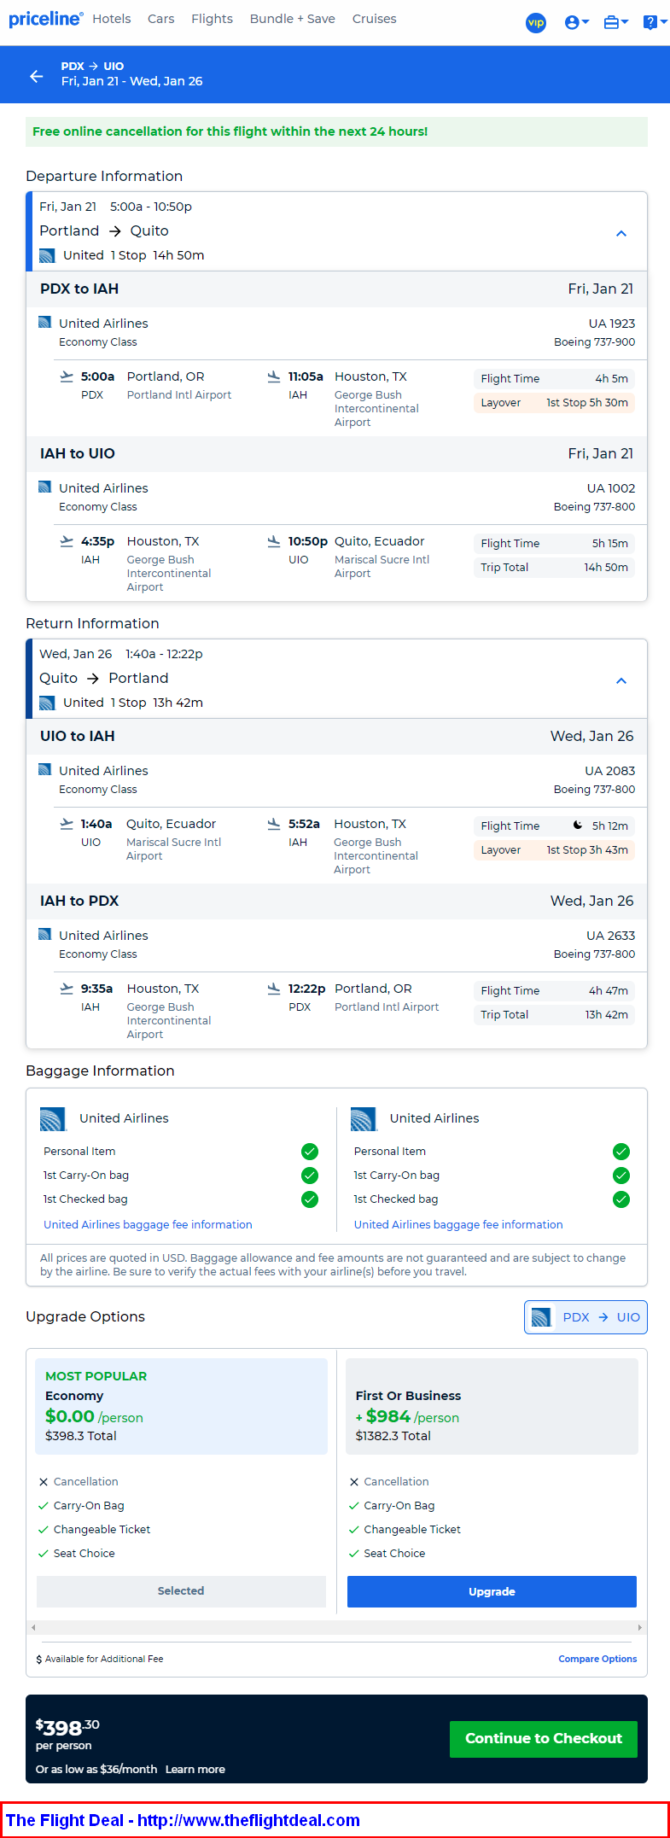Screen dimensions: 670x1838
Task: Click Continue to Checkout
Action: point(544,1738)
